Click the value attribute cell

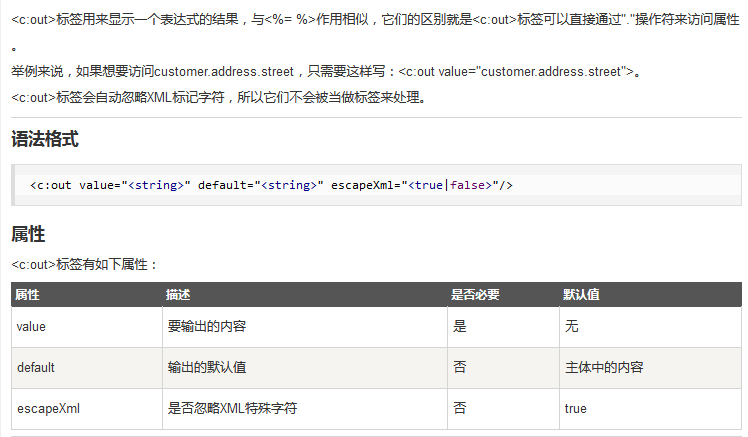(32, 327)
